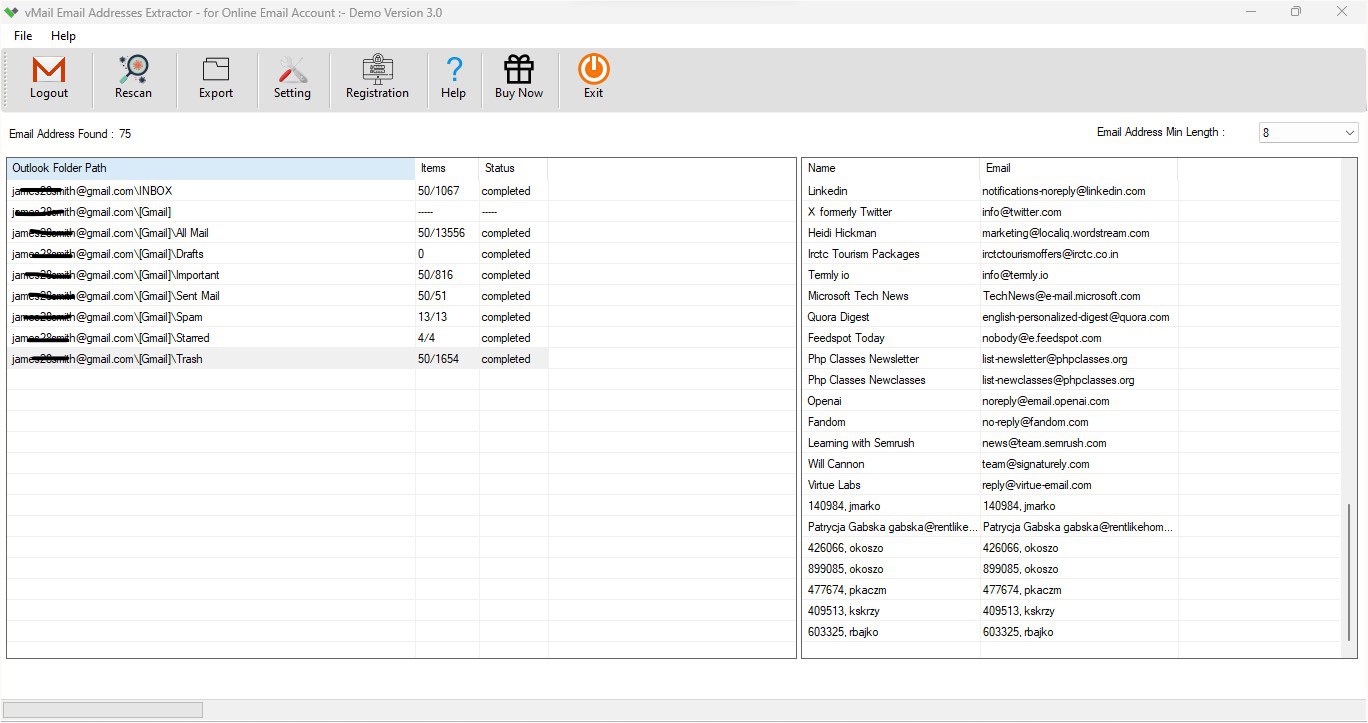Click the Items column header
The image size is (1368, 723).
(x=447, y=168)
